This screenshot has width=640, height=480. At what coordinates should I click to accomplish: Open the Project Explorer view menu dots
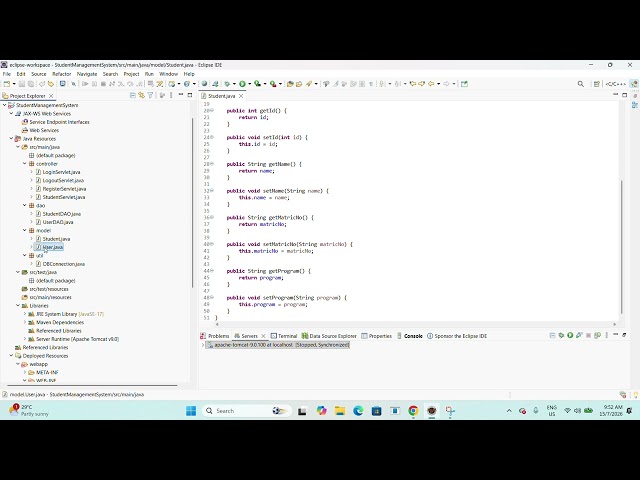click(x=171, y=96)
